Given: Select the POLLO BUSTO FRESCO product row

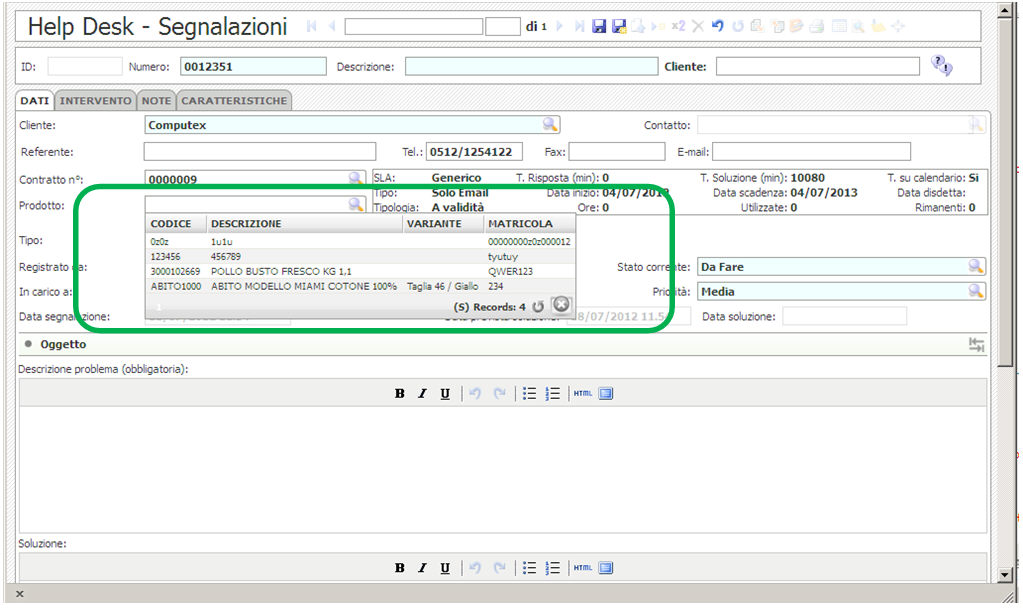Looking at the screenshot, I should 281,271.
